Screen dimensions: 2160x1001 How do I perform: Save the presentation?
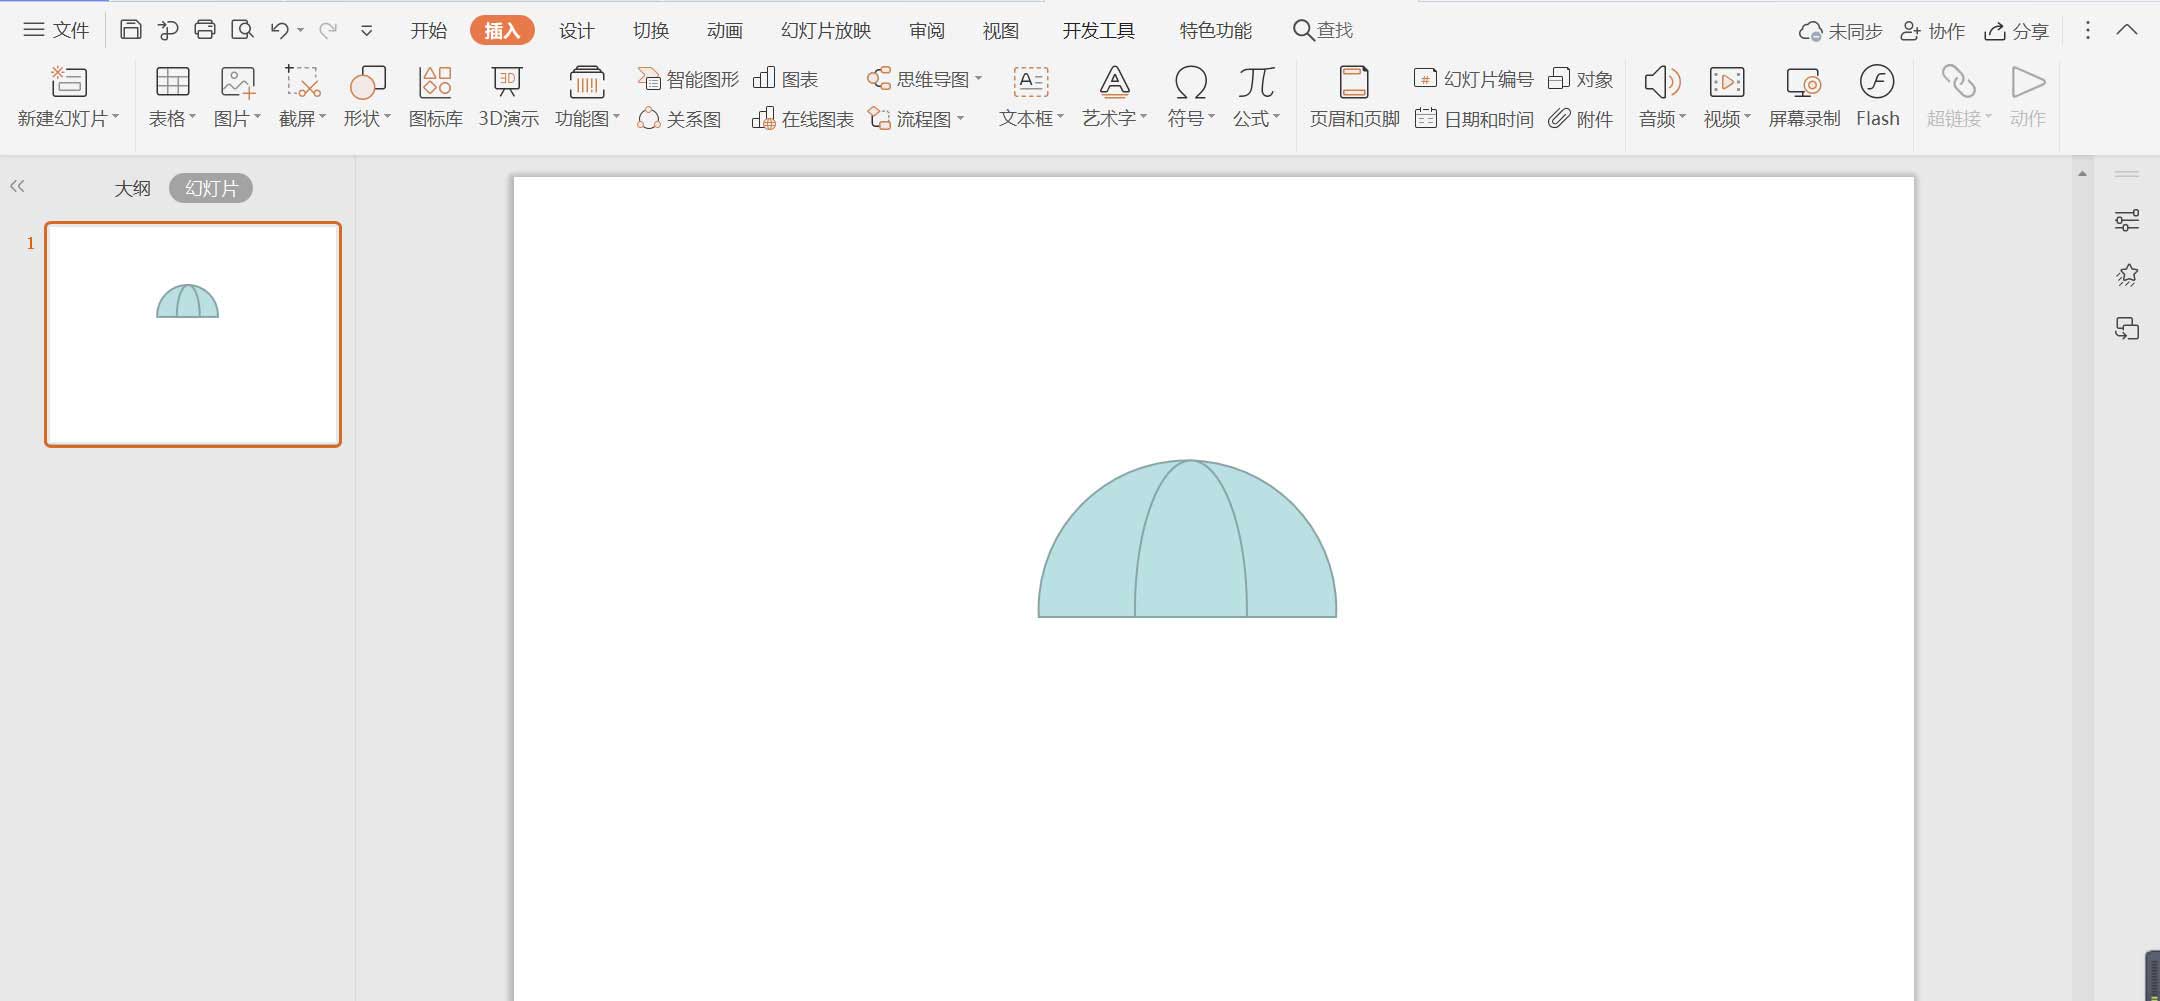click(x=131, y=29)
